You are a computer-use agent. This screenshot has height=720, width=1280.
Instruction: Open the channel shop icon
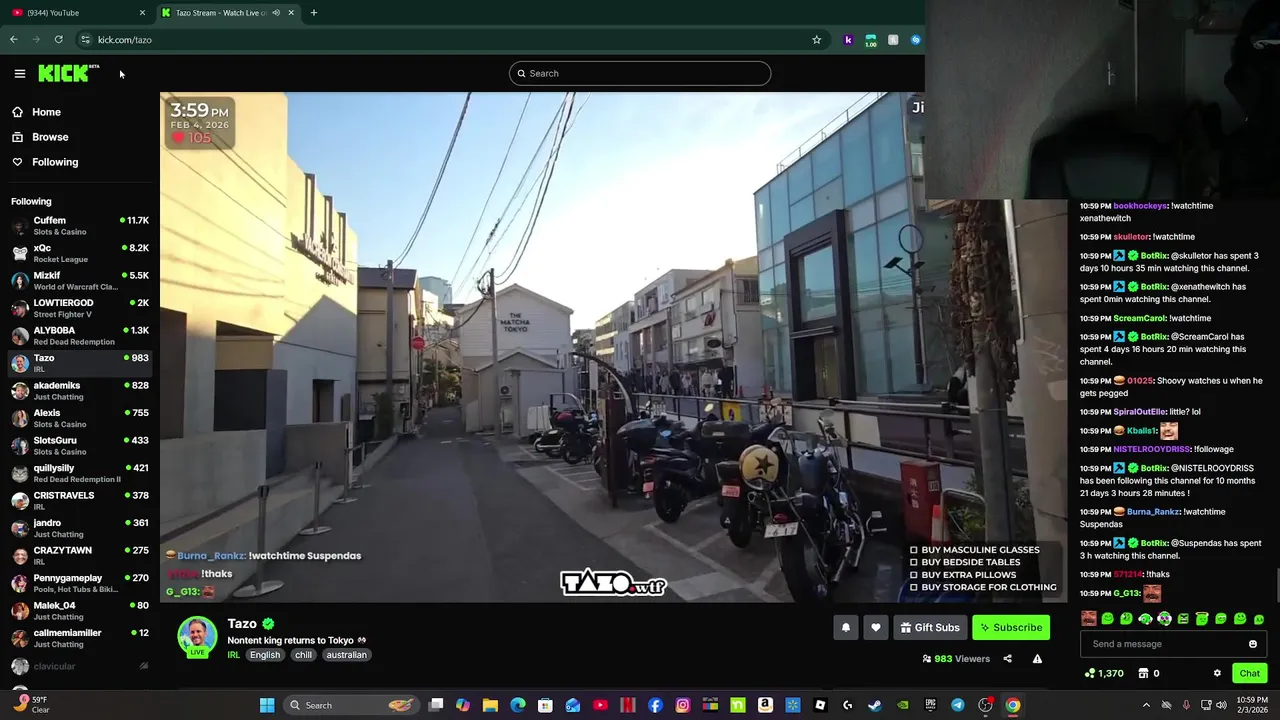1143,673
